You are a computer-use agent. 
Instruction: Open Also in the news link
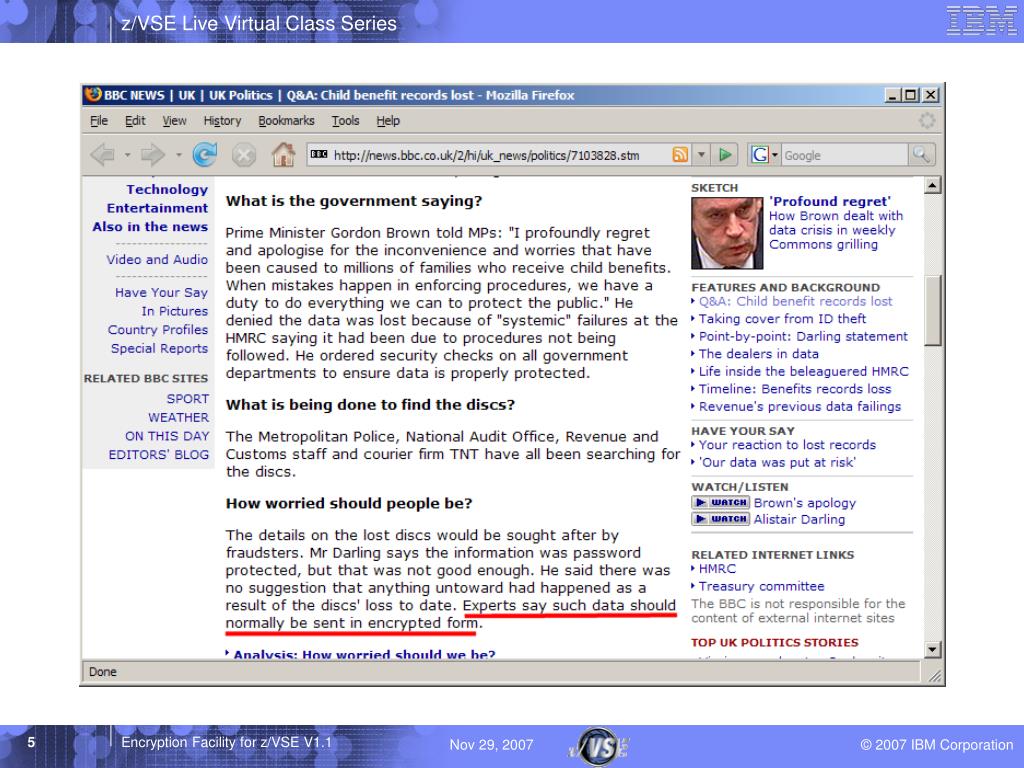click(150, 227)
